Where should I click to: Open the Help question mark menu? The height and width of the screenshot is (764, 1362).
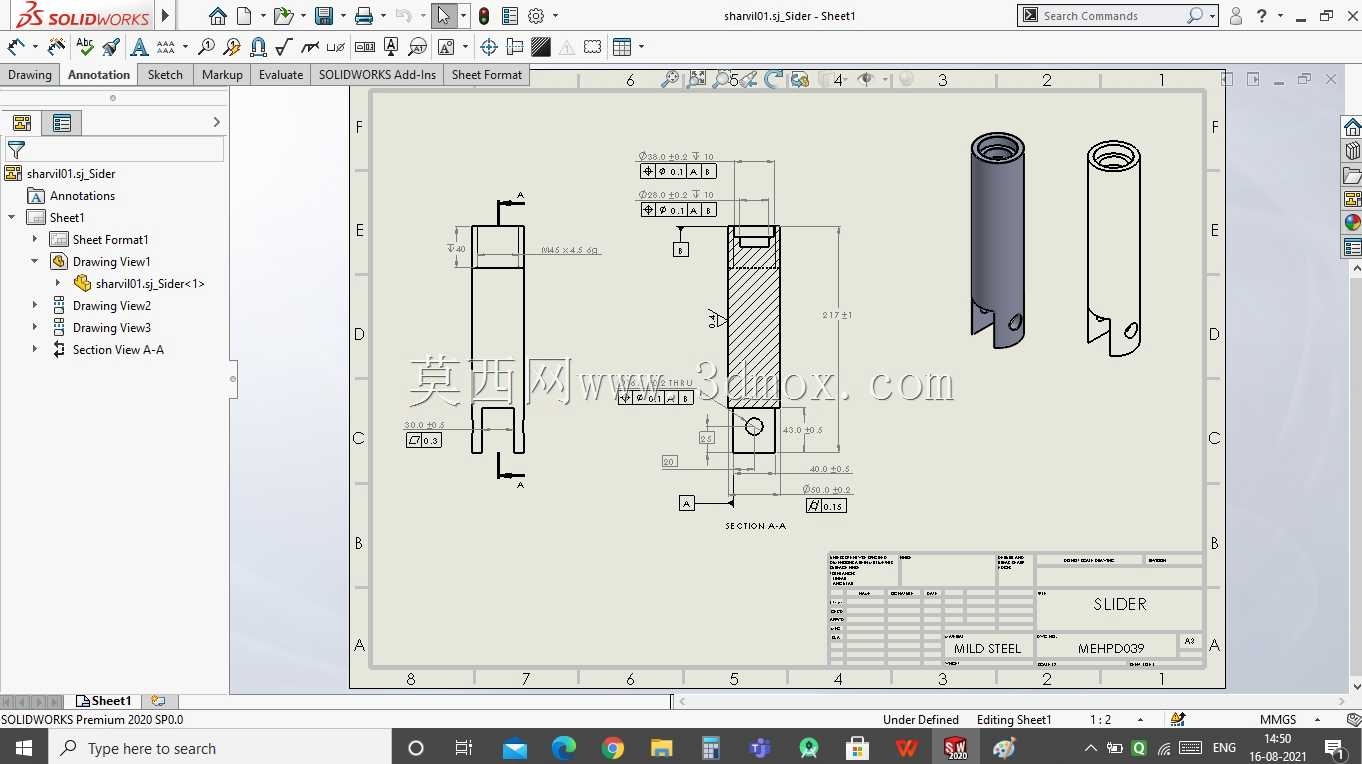click(x=1262, y=16)
